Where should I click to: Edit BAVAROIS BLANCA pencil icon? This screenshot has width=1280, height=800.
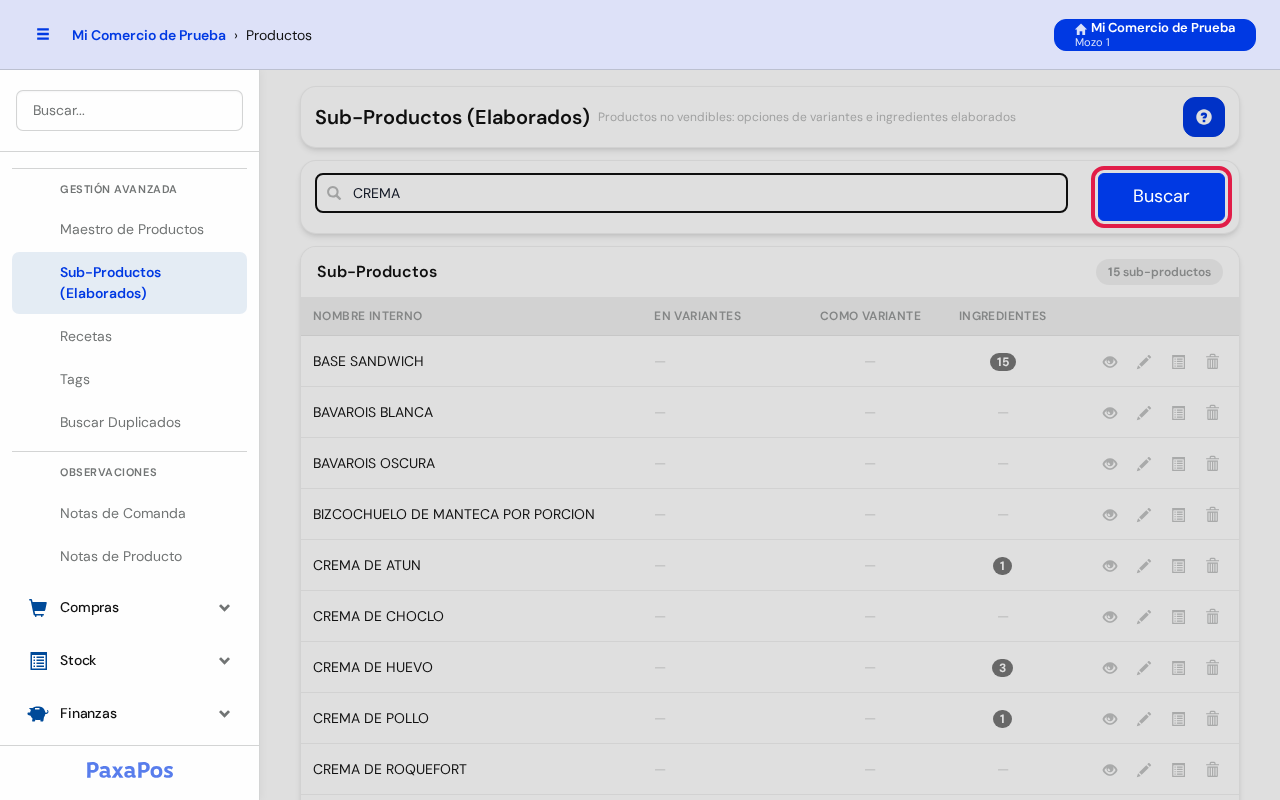1144,413
